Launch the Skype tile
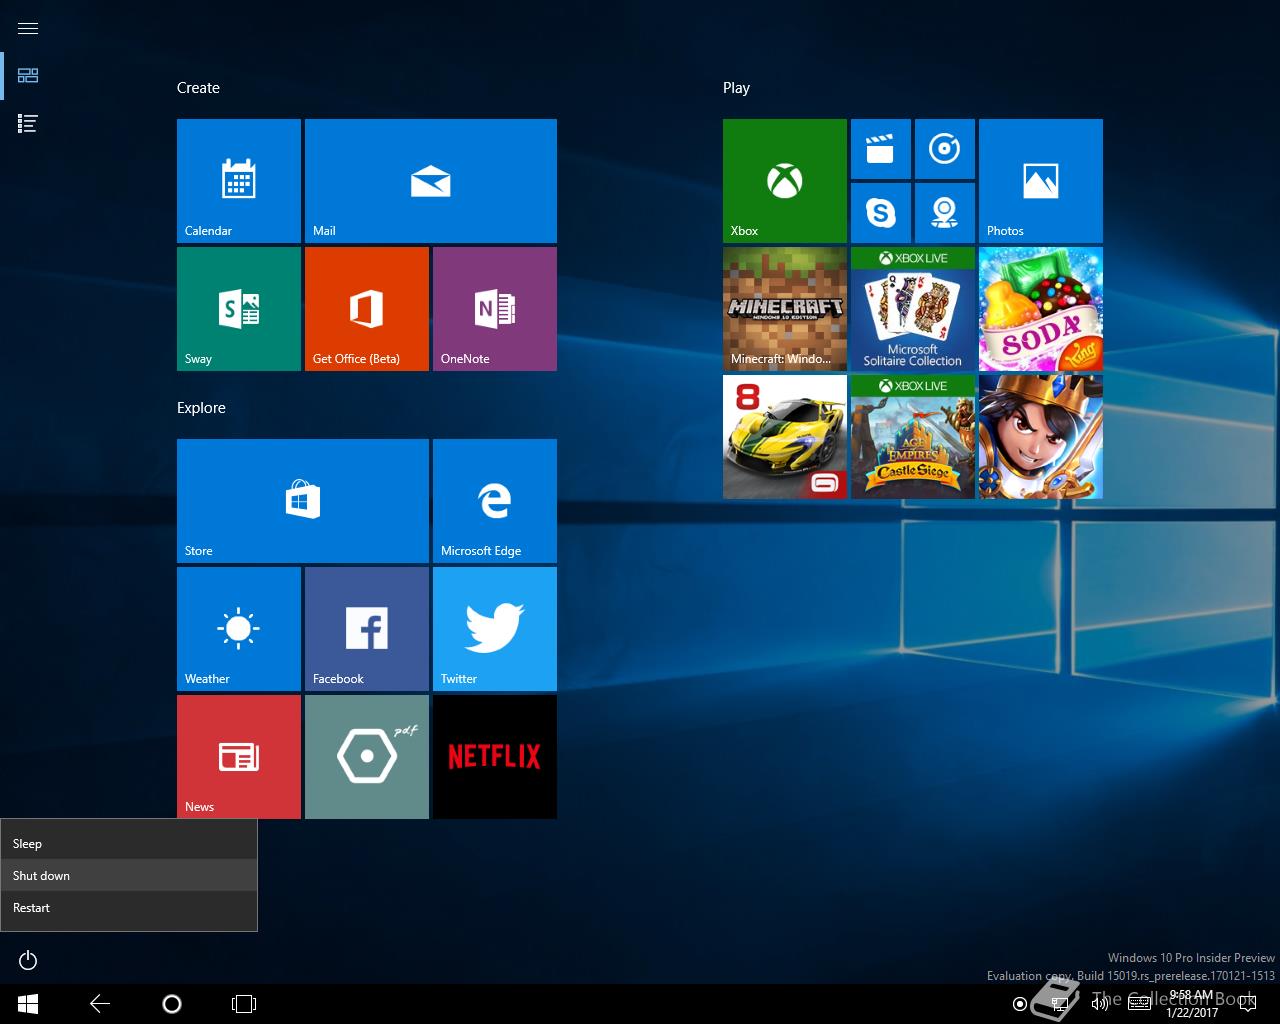Image resolution: width=1280 pixels, height=1024 pixels. click(881, 213)
